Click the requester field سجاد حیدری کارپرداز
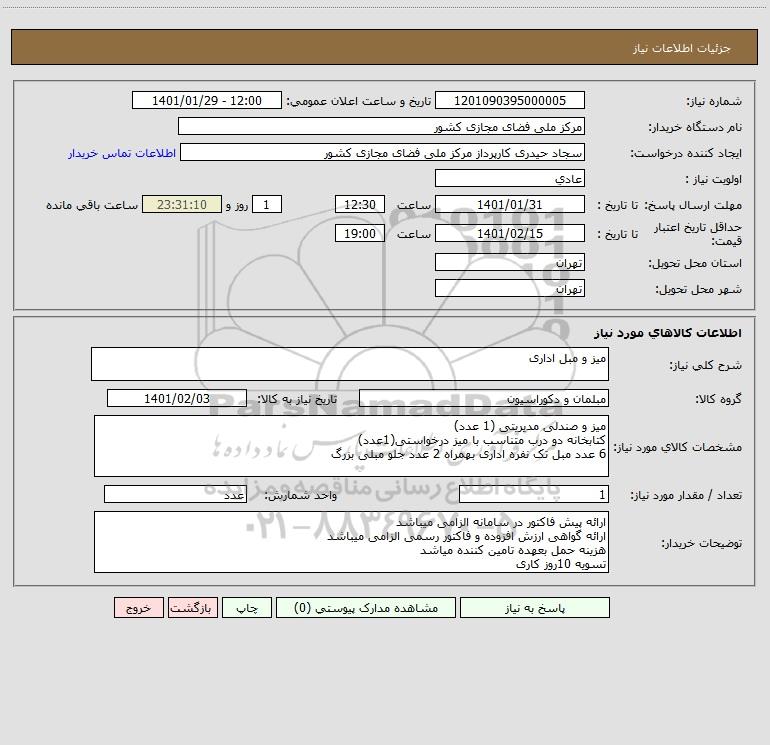 click(382, 152)
